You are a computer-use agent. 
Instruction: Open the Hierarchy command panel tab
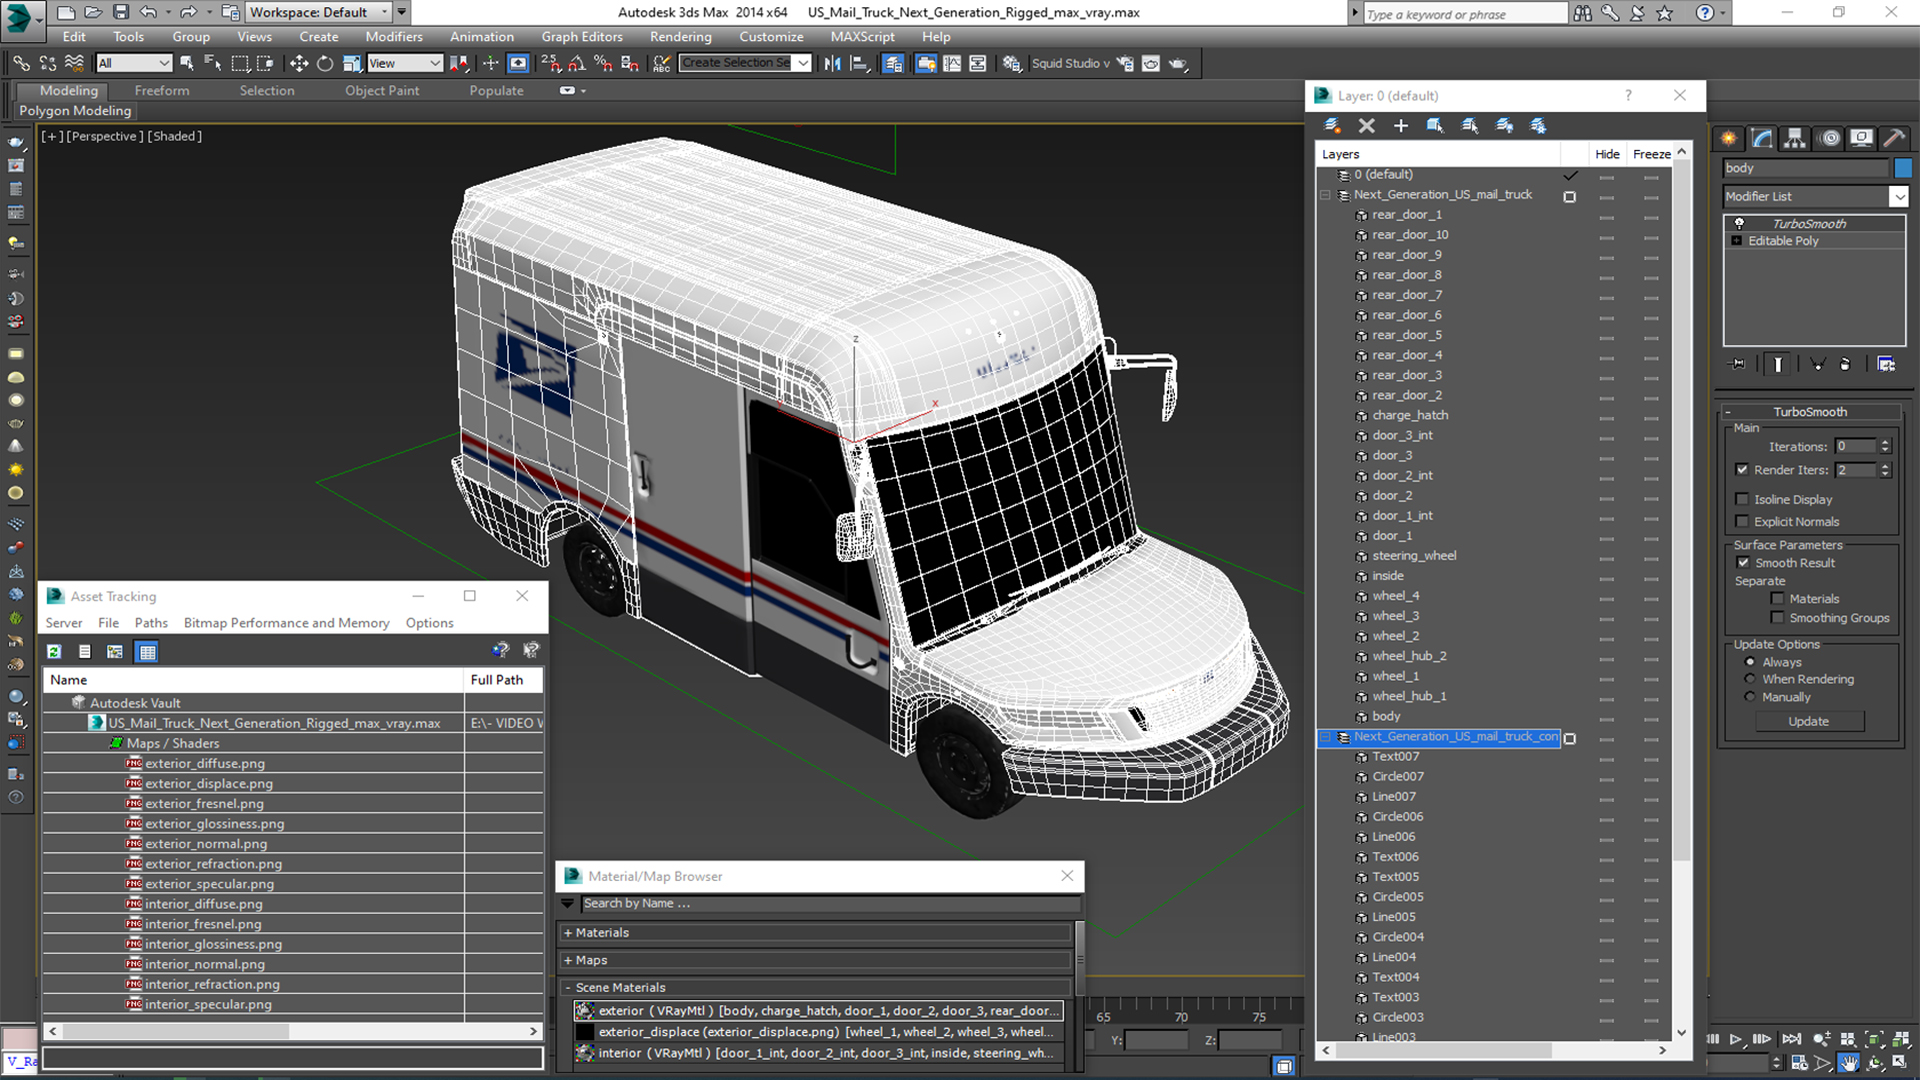(x=1795, y=138)
